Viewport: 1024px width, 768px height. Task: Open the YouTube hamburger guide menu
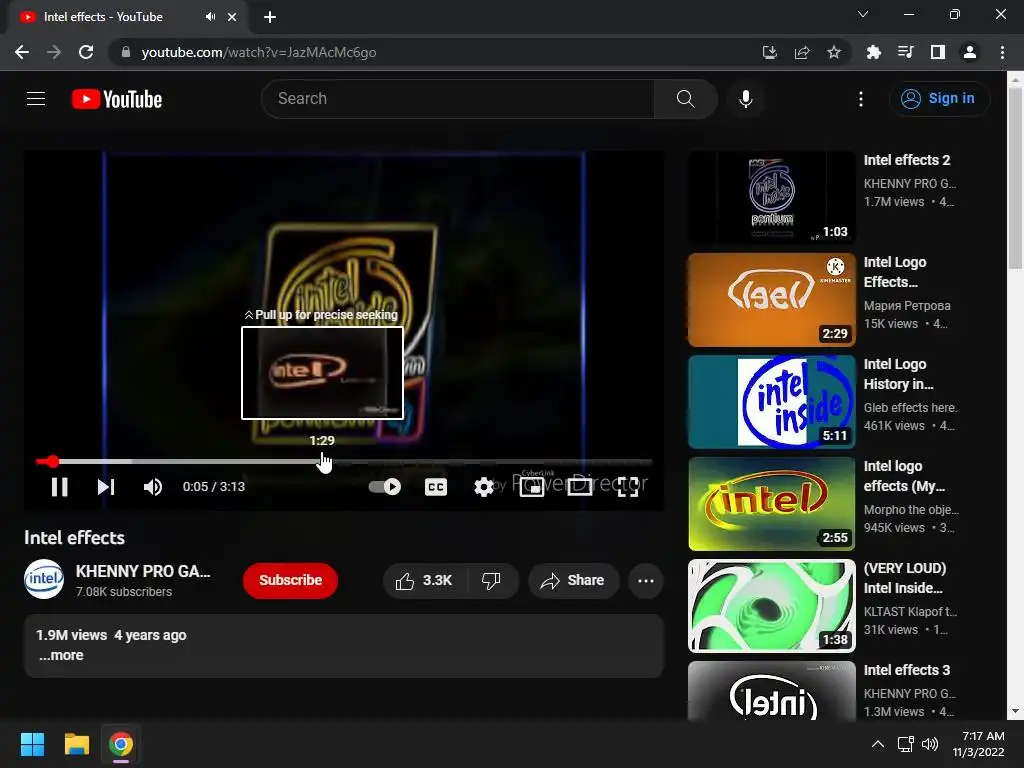pyautogui.click(x=36, y=99)
